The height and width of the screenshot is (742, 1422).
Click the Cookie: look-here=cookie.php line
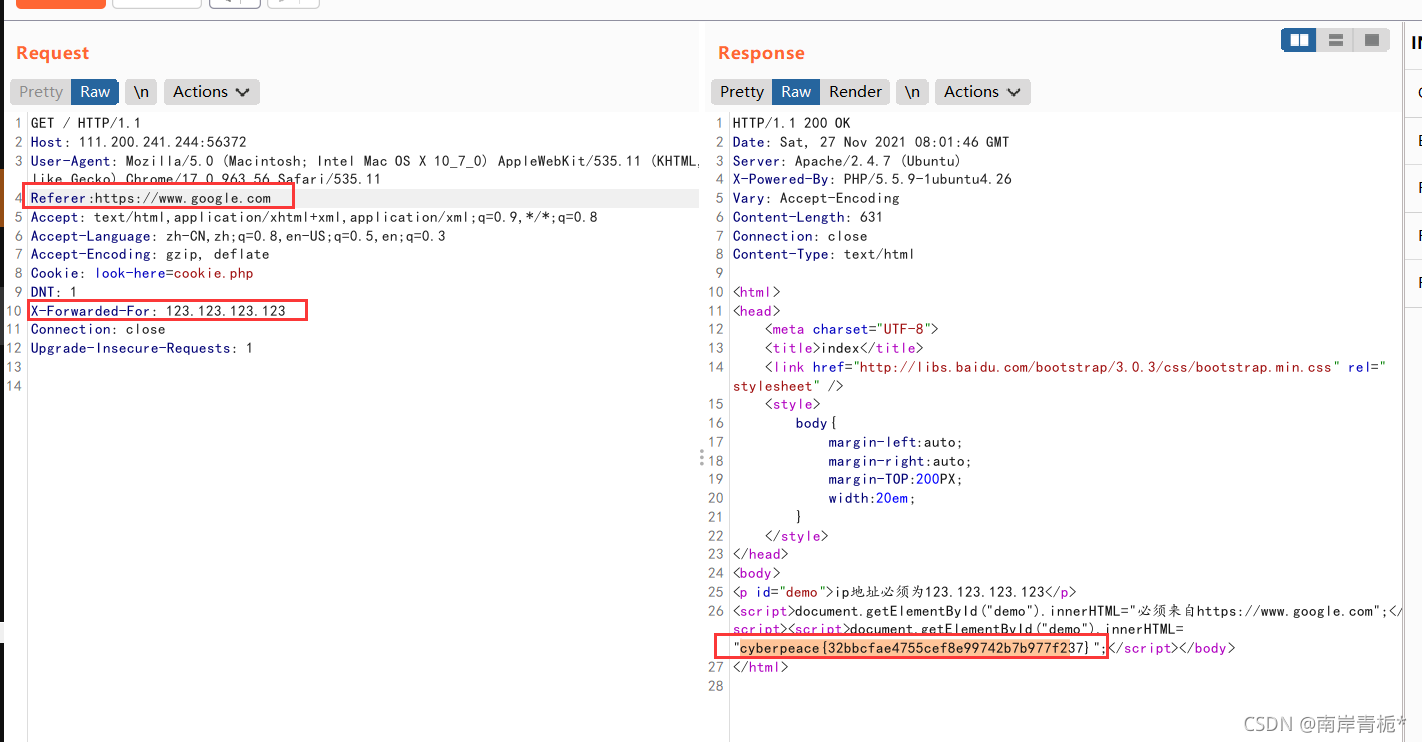142,273
